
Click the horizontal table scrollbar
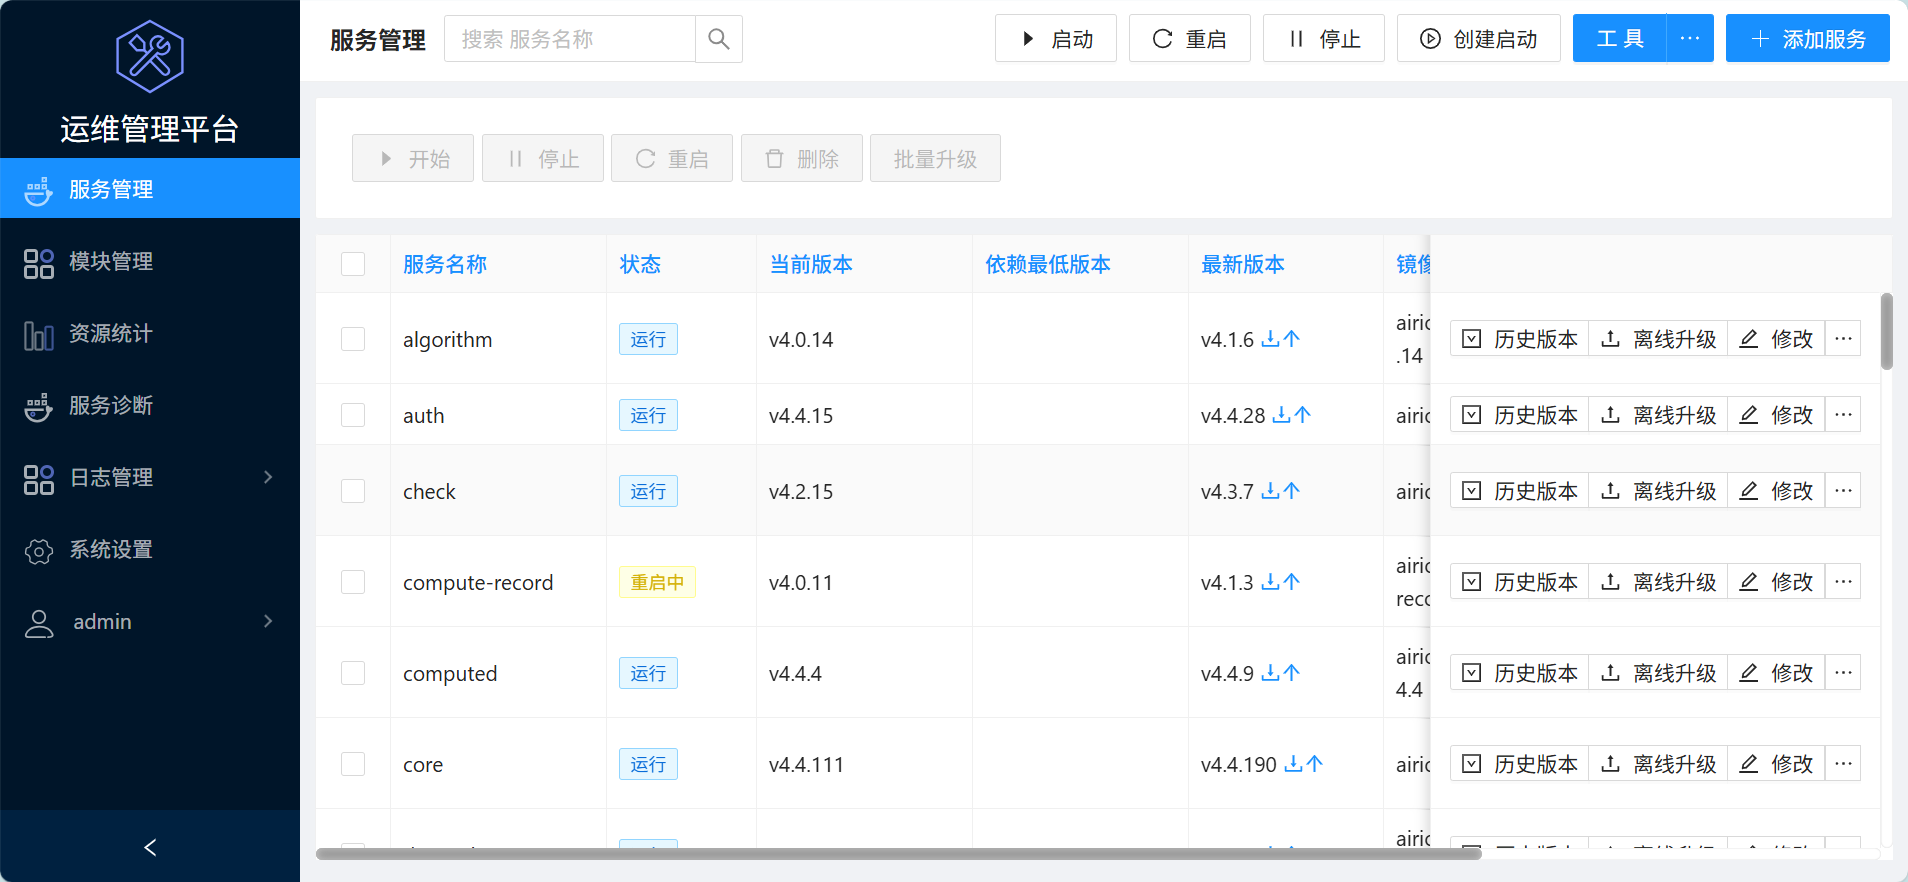(898, 853)
